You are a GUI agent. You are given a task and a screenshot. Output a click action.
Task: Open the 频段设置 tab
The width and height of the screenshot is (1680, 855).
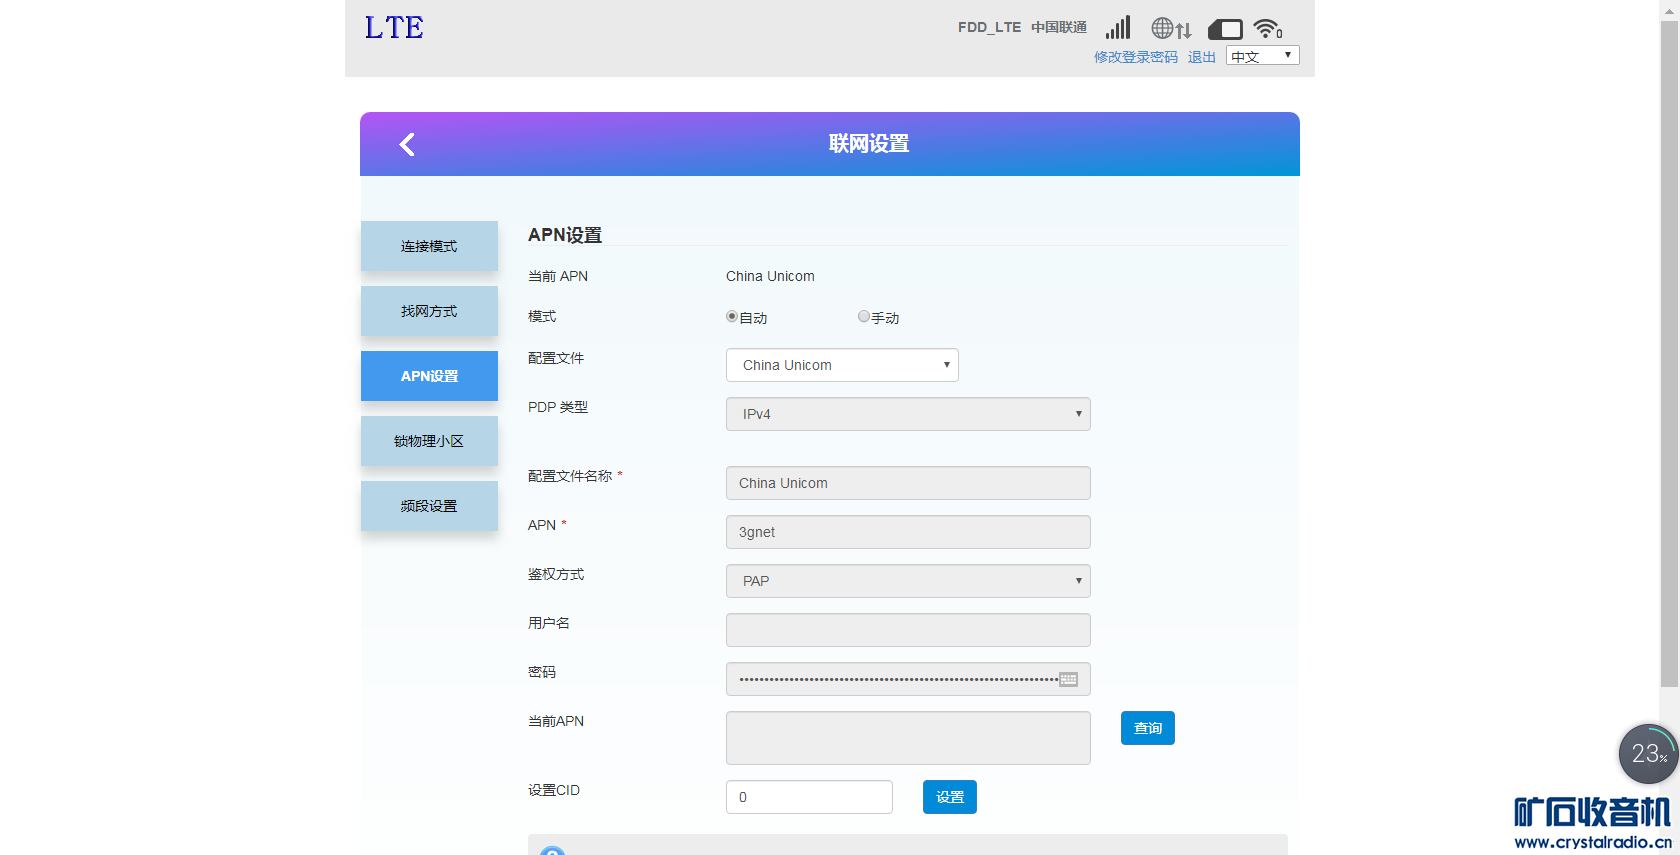point(429,506)
